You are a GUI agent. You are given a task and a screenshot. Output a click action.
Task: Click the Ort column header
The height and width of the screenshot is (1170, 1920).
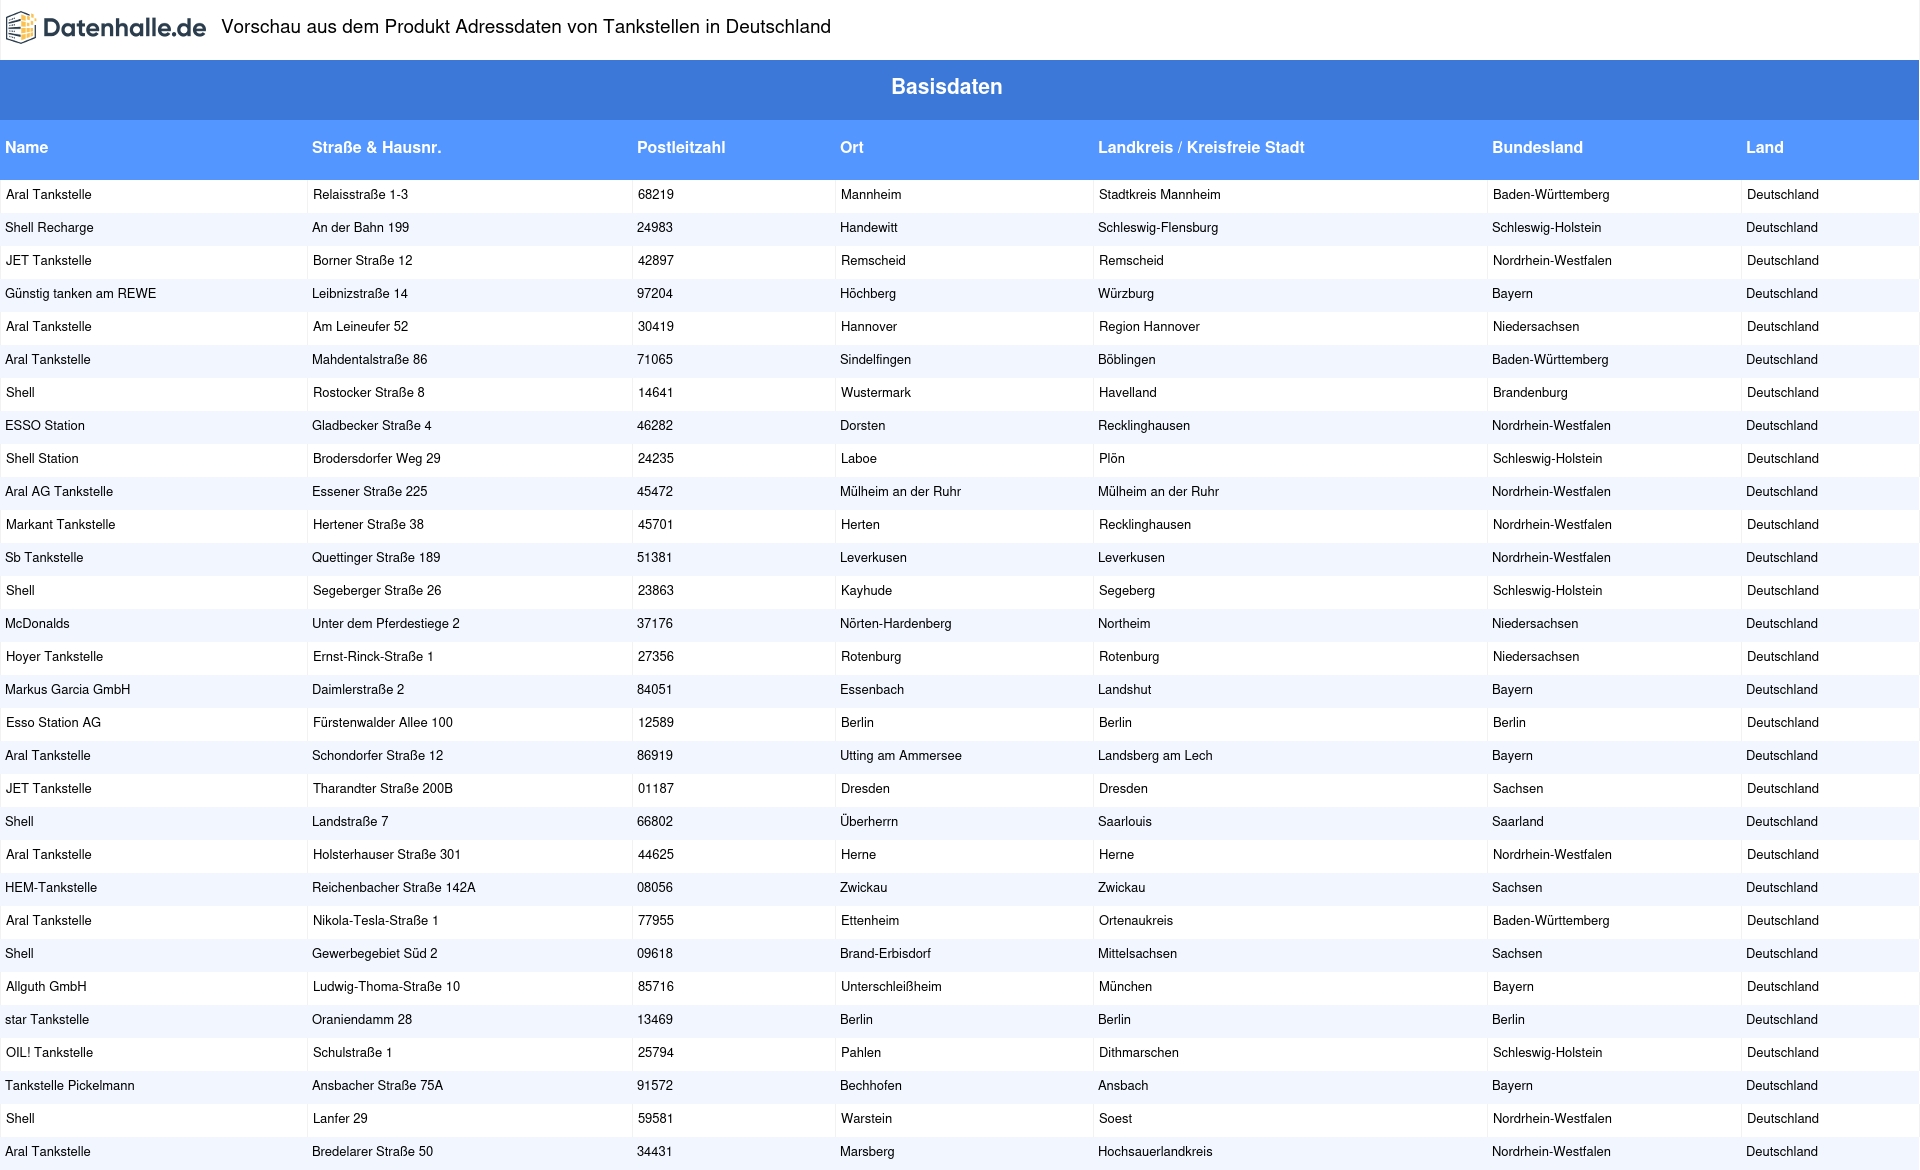pyautogui.click(x=852, y=147)
